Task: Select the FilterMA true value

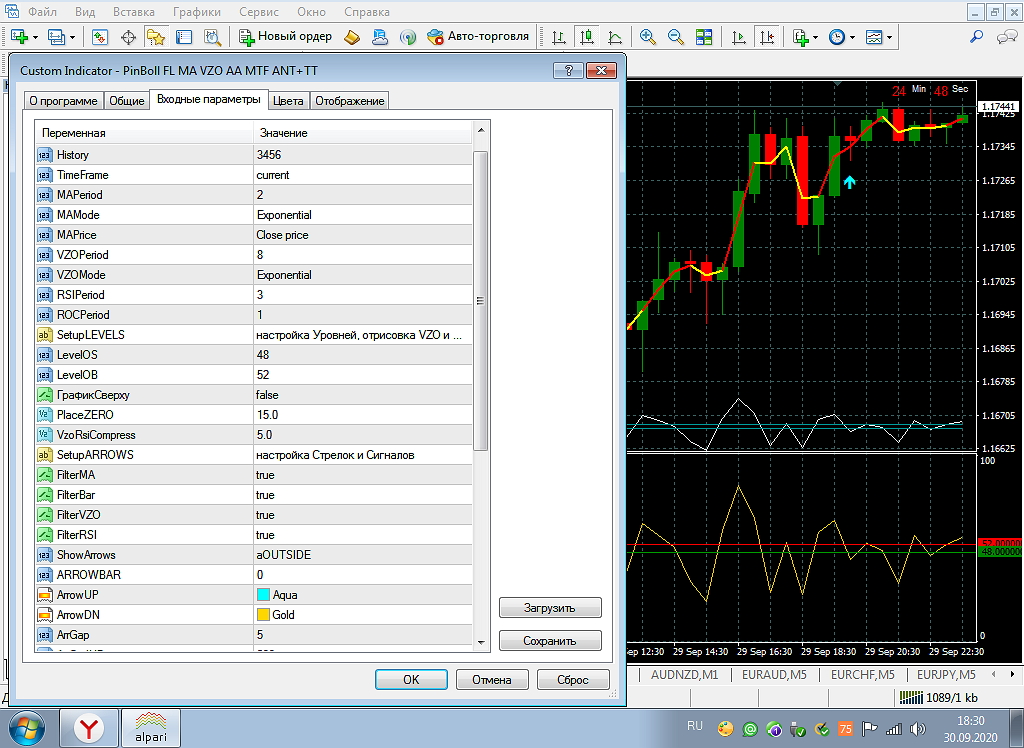Action: pos(362,475)
